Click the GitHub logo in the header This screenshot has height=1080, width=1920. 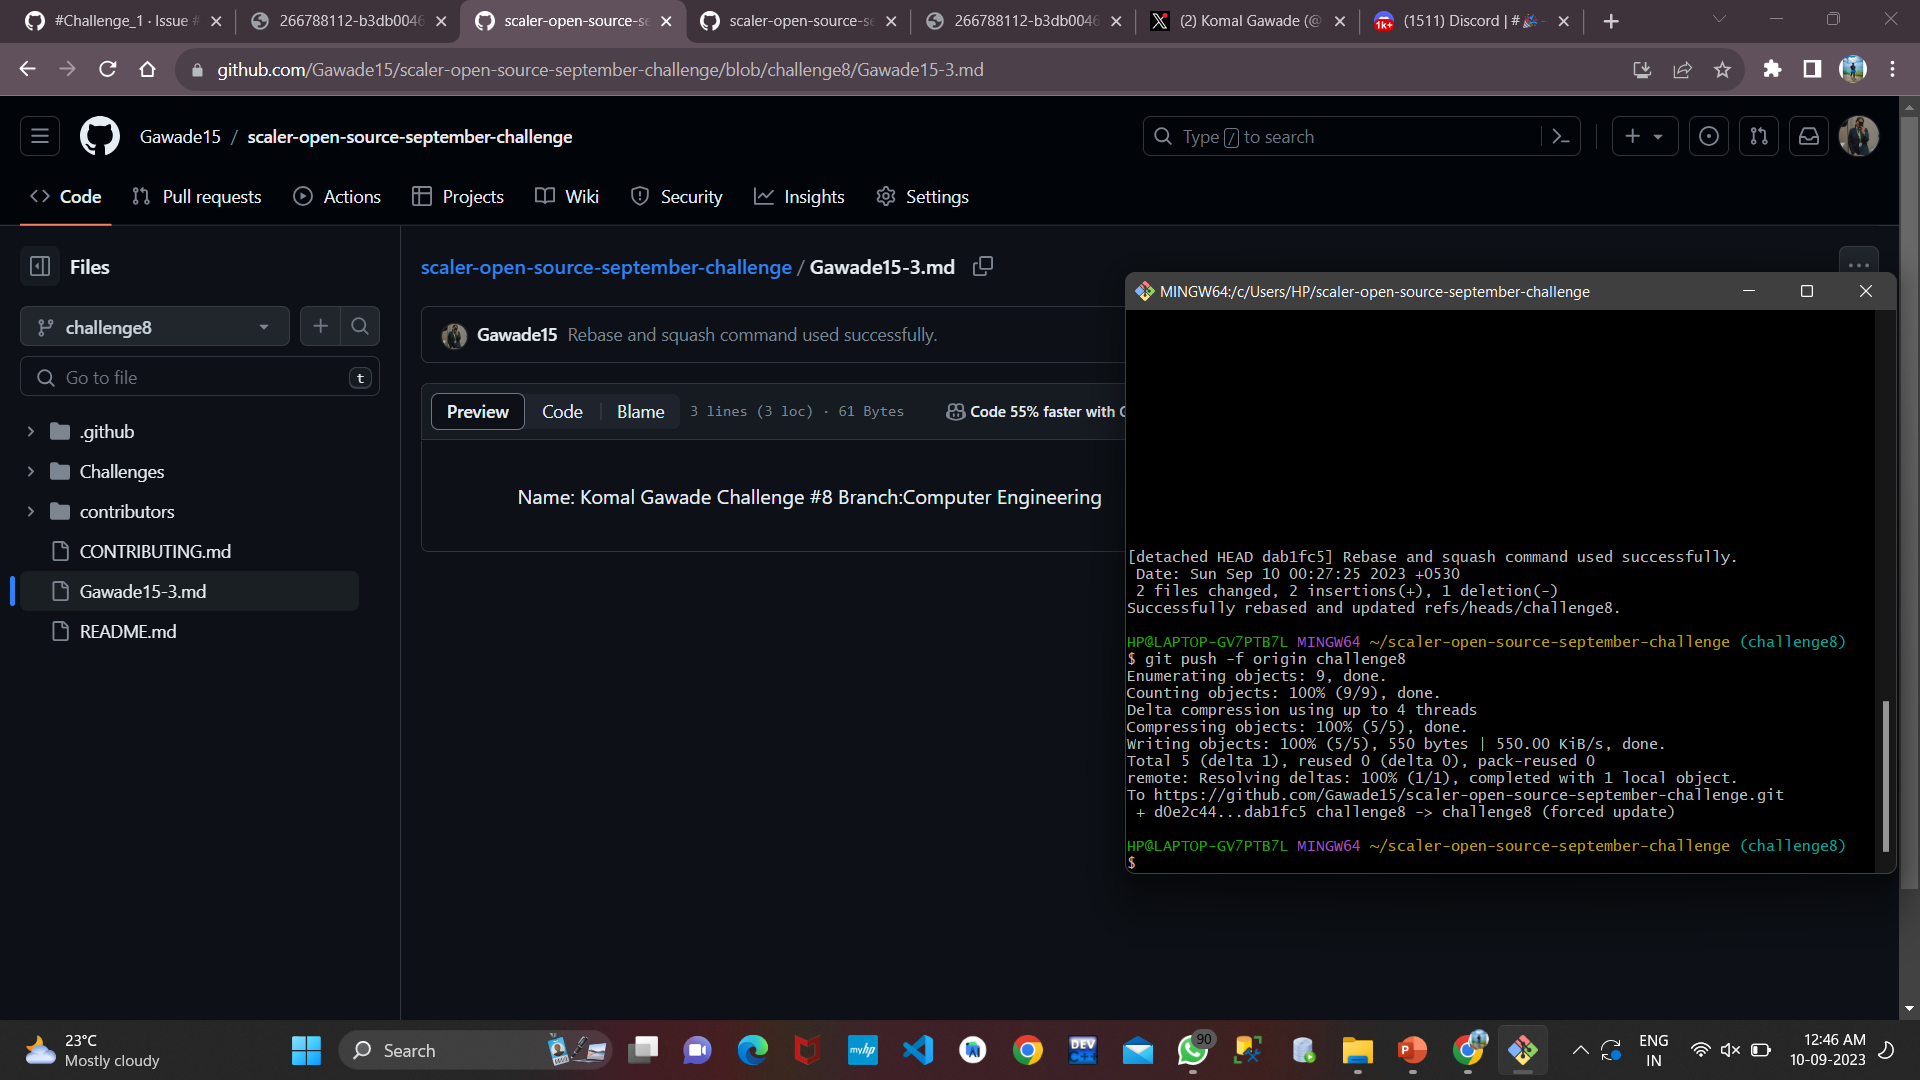click(x=99, y=136)
